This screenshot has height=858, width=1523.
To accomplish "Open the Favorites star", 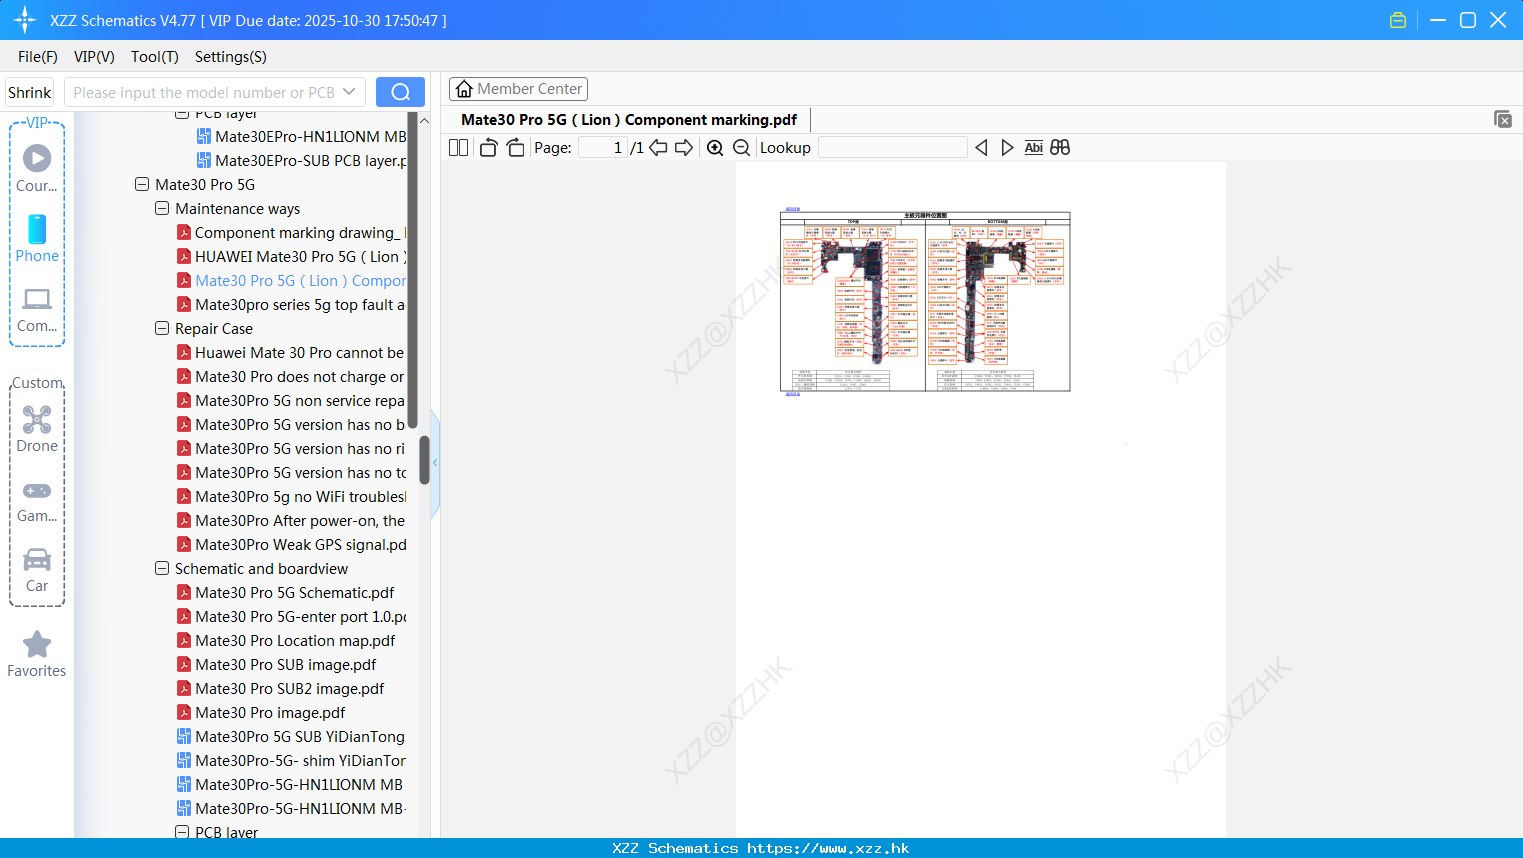I will (37, 655).
